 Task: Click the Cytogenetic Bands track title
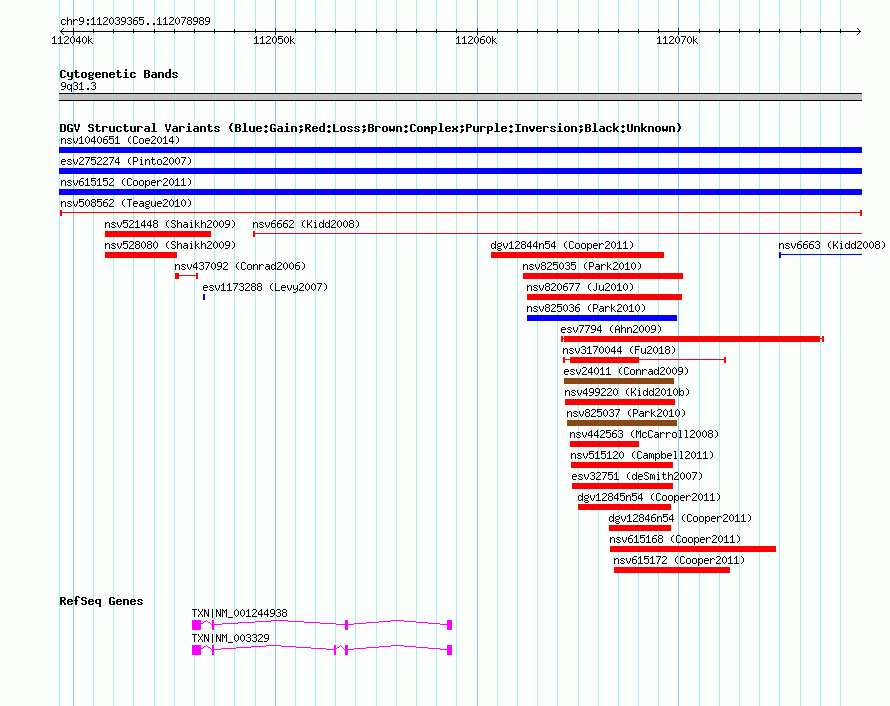119,74
